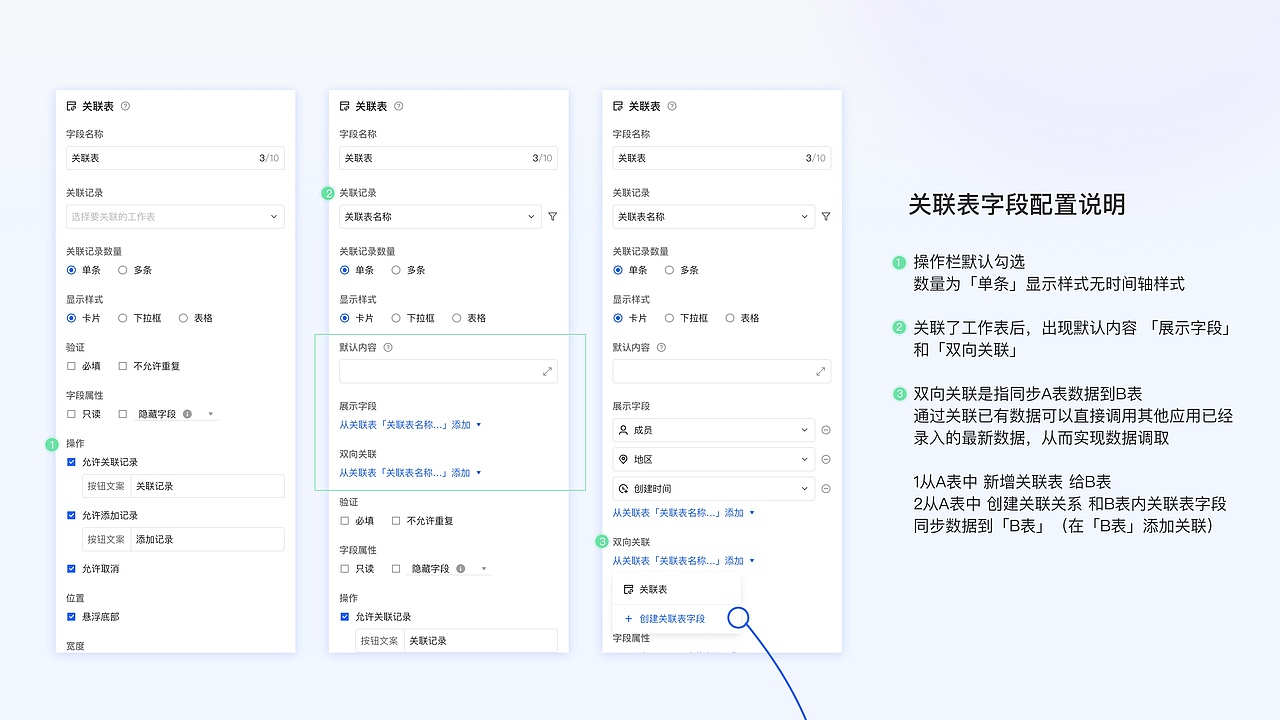Click the expand arrow inside 默认内容 box

tap(547, 370)
